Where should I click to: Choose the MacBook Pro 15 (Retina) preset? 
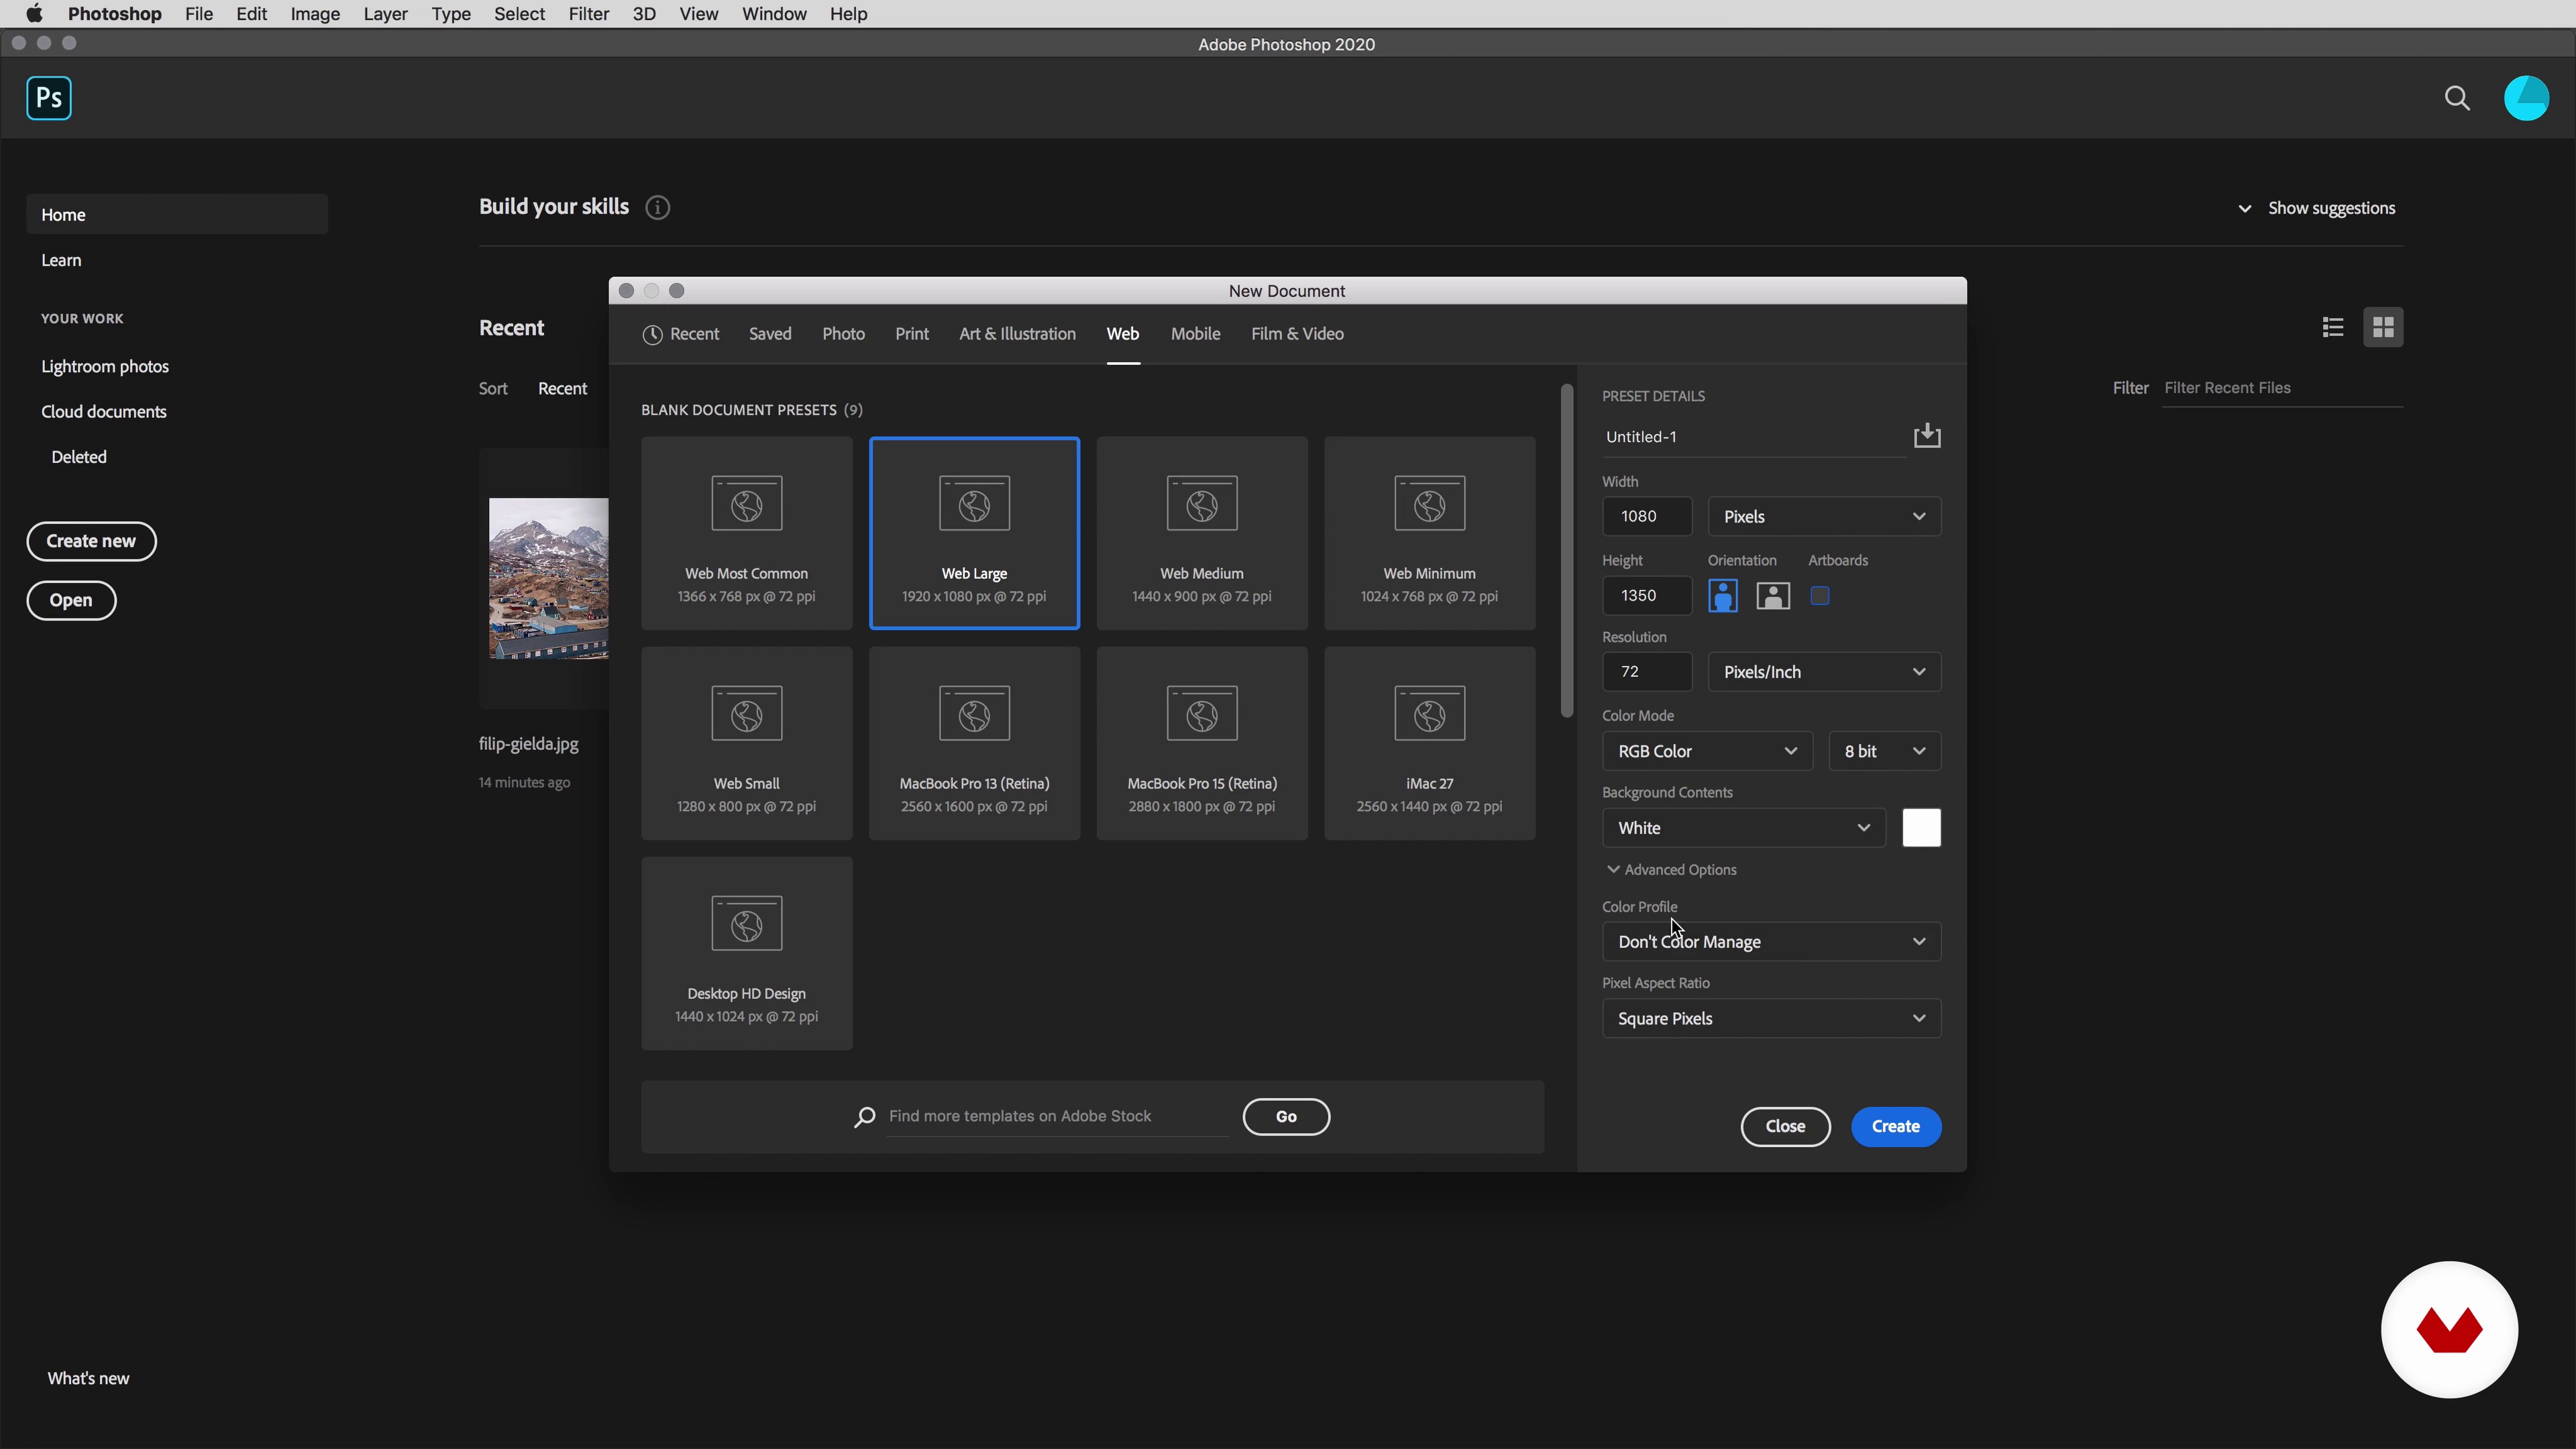pos(1202,743)
